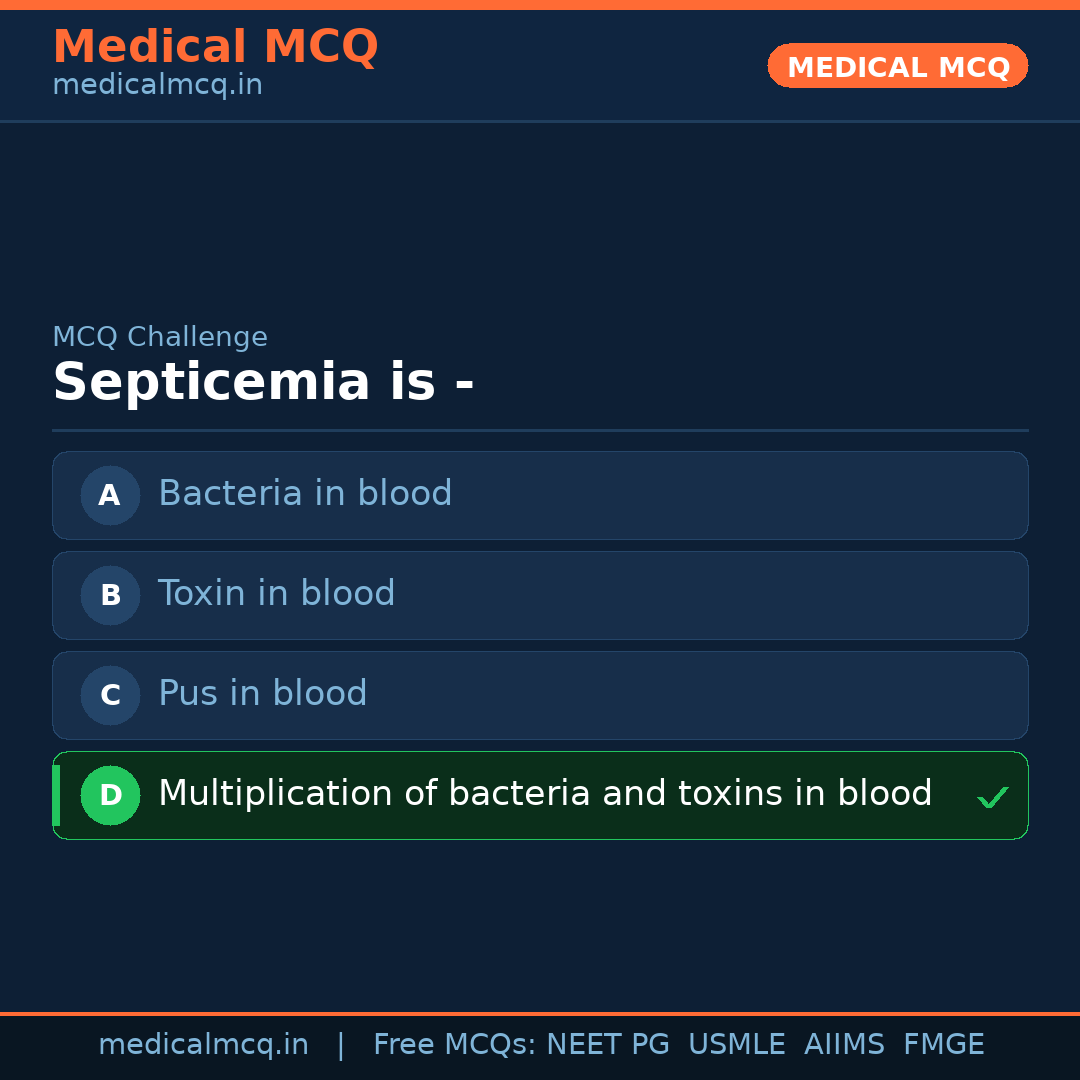Click the green checkmark on option D

coord(992,797)
